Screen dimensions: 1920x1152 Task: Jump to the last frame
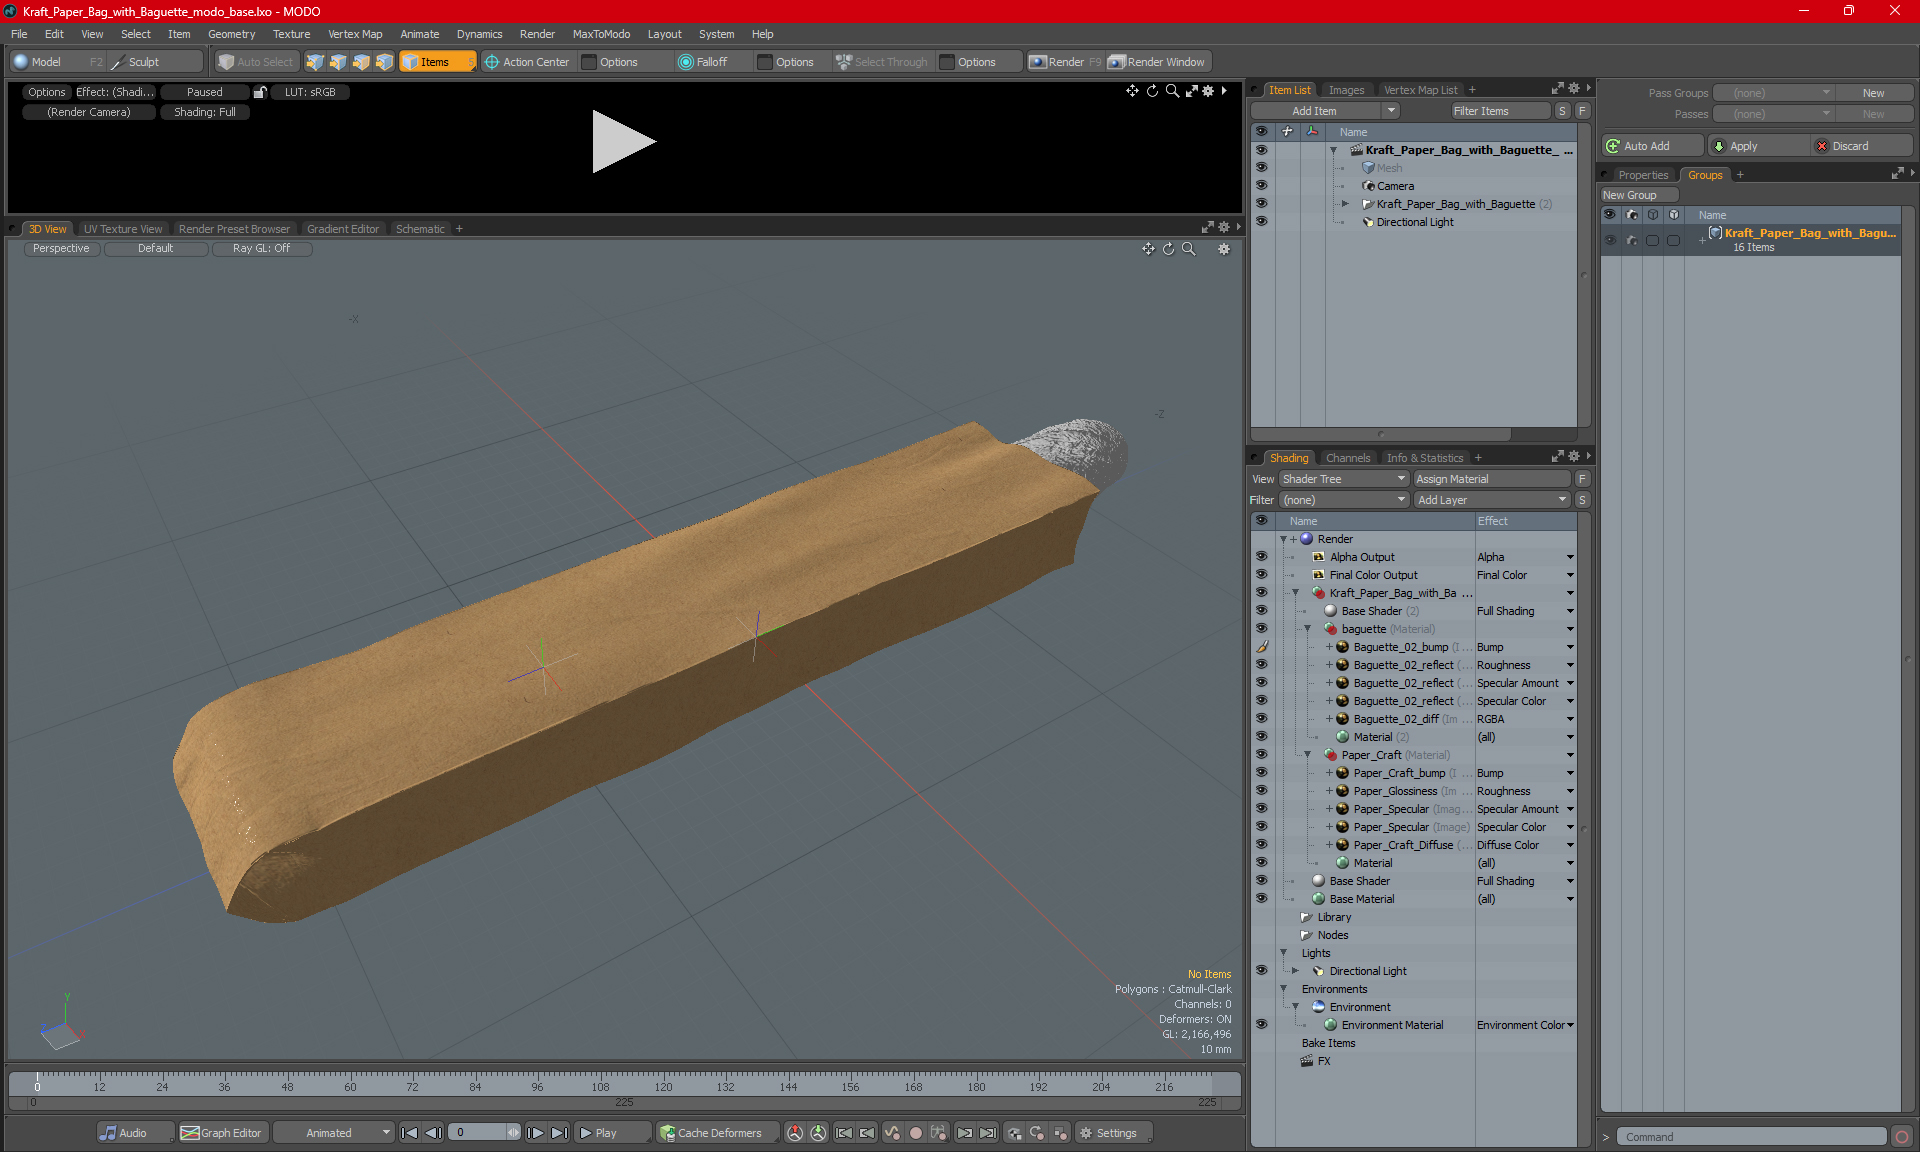559,1133
